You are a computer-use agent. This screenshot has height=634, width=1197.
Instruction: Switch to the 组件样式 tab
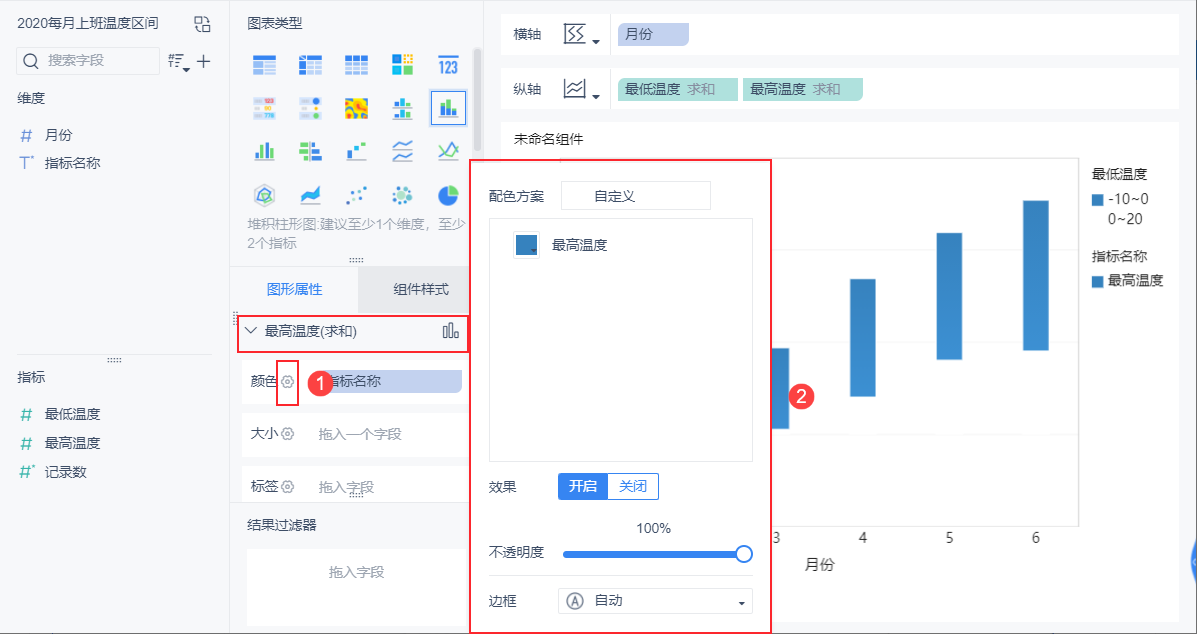coord(421,289)
